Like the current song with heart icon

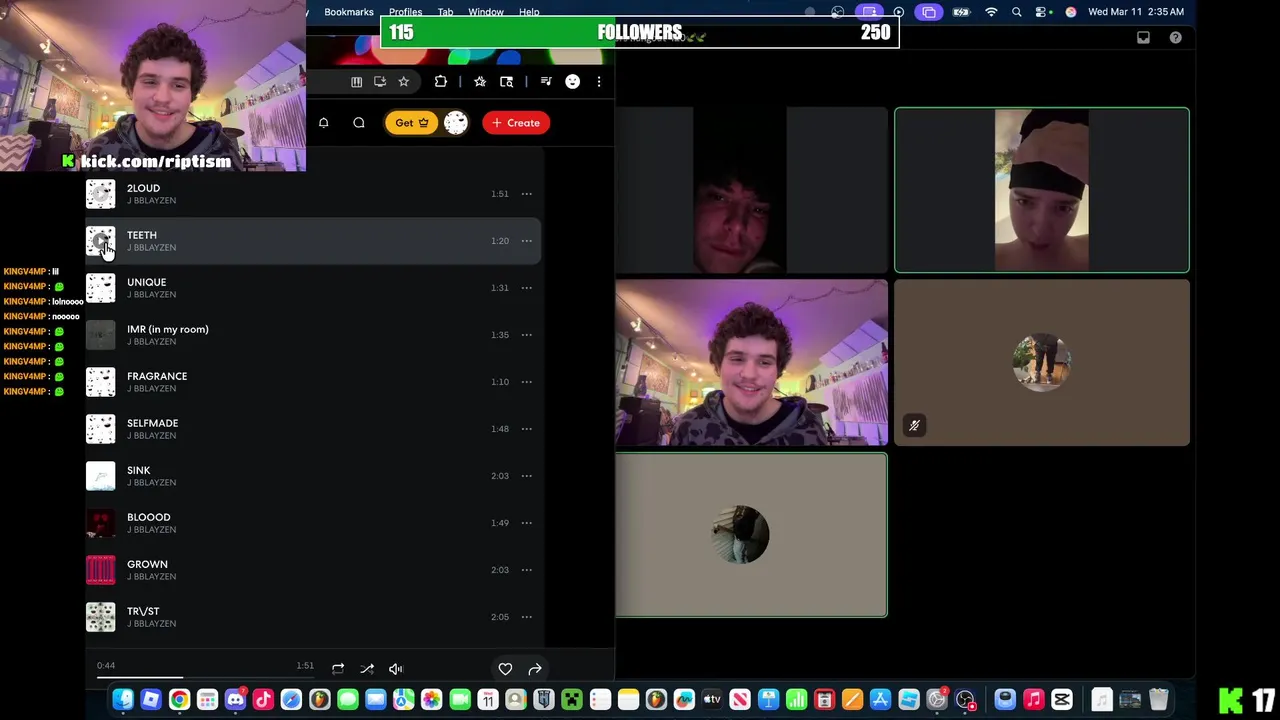(x=505, y=669)
